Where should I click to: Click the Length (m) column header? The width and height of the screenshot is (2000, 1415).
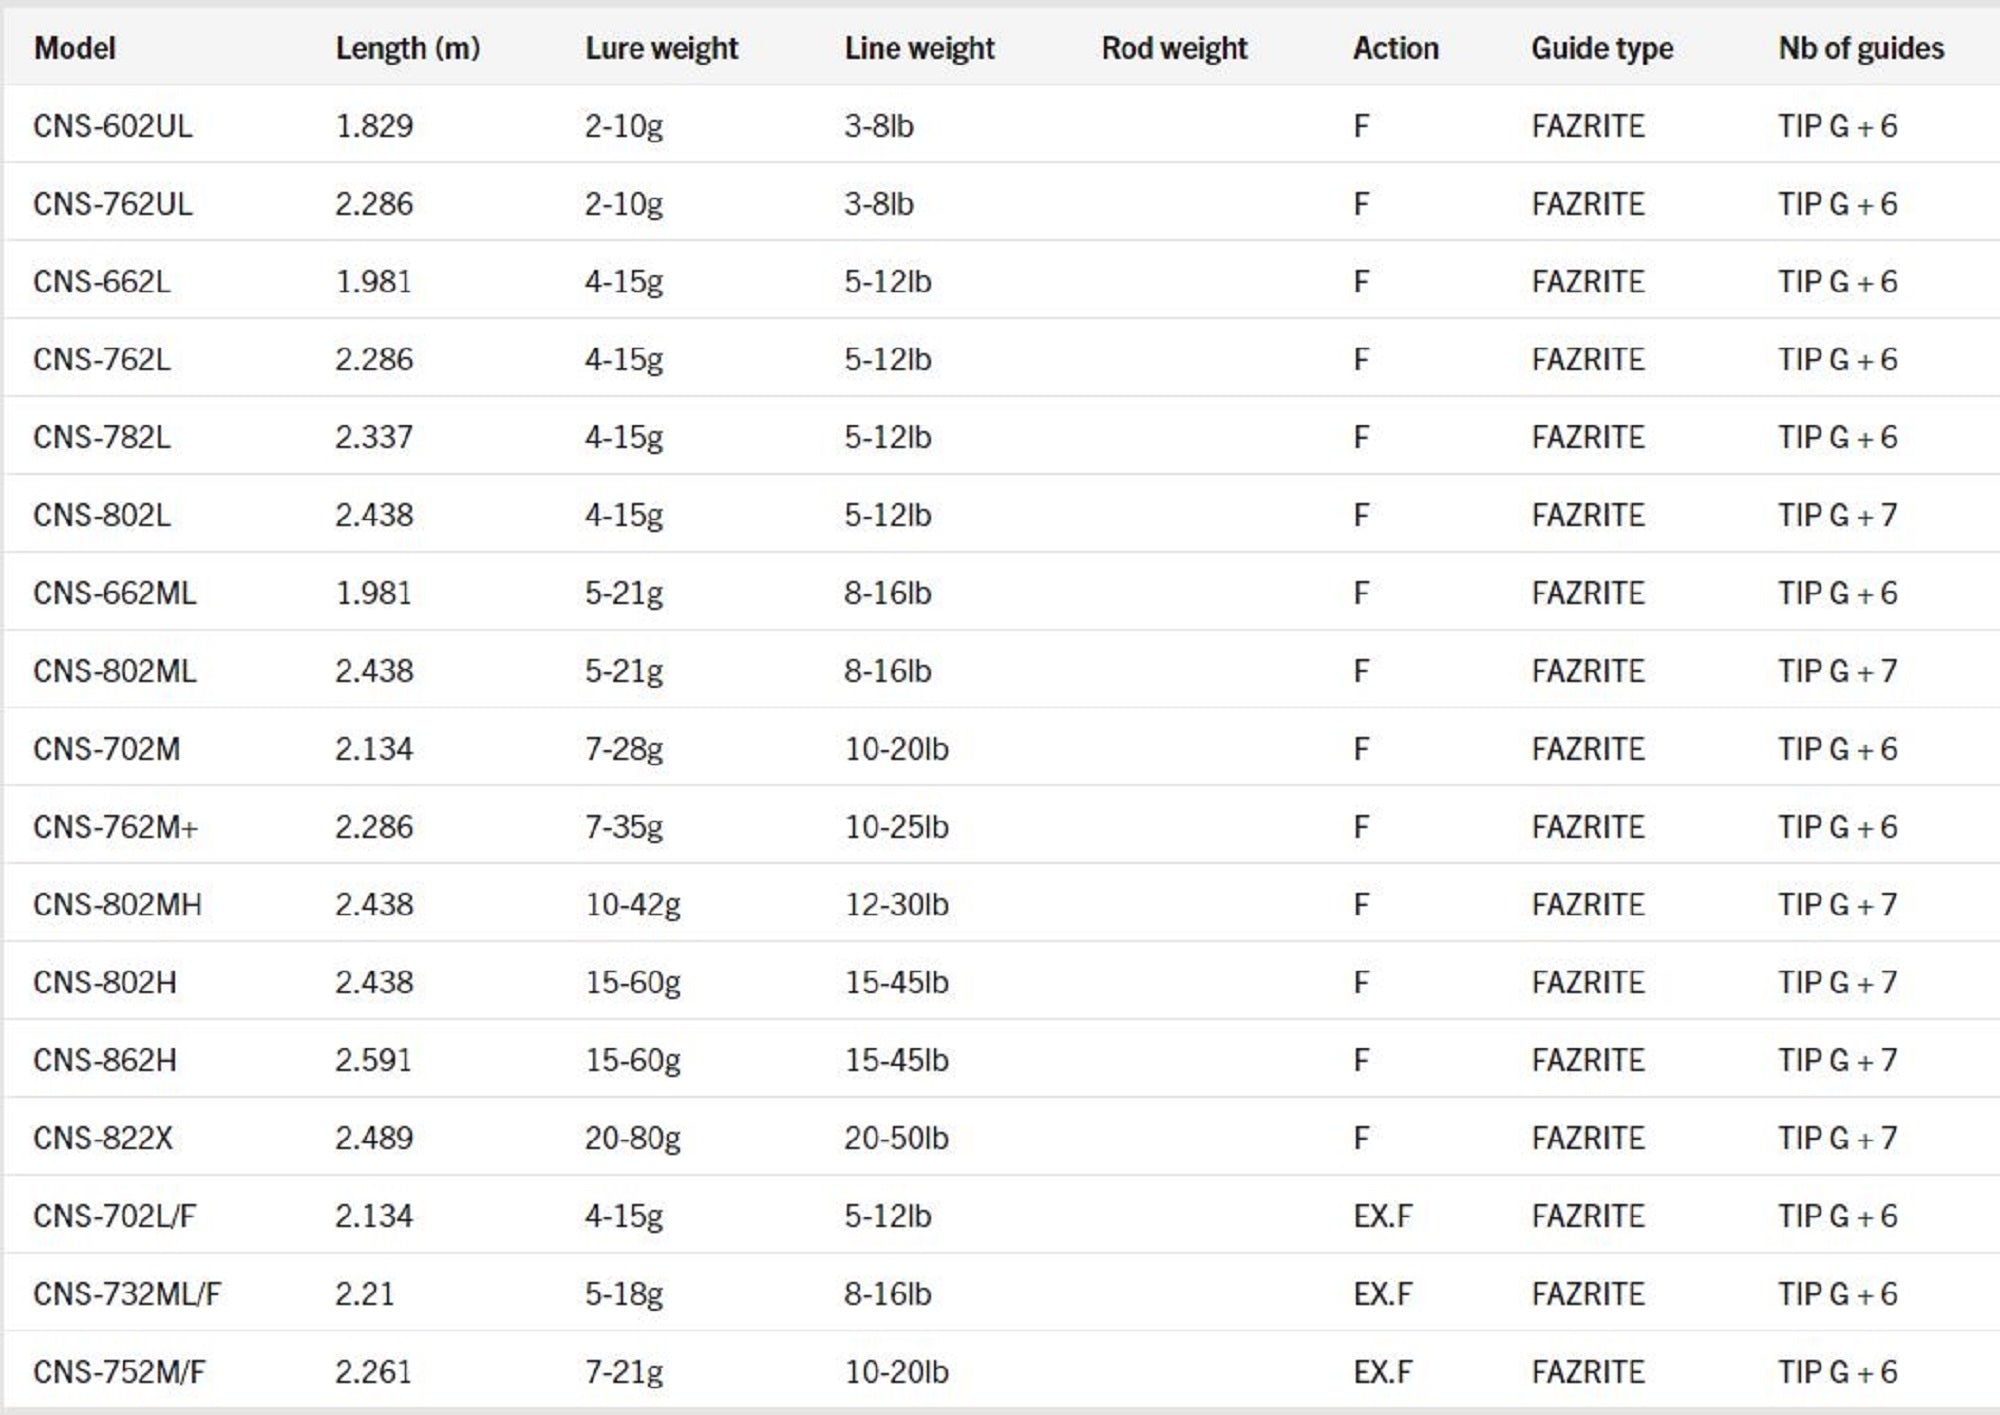407,48
